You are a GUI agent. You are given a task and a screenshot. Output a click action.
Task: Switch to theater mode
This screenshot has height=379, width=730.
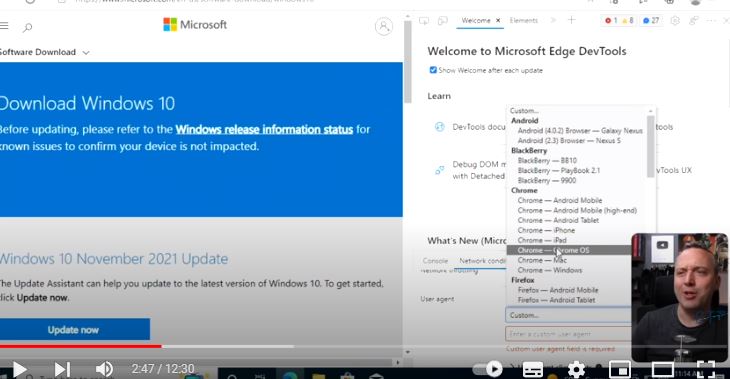click(662, 370)
